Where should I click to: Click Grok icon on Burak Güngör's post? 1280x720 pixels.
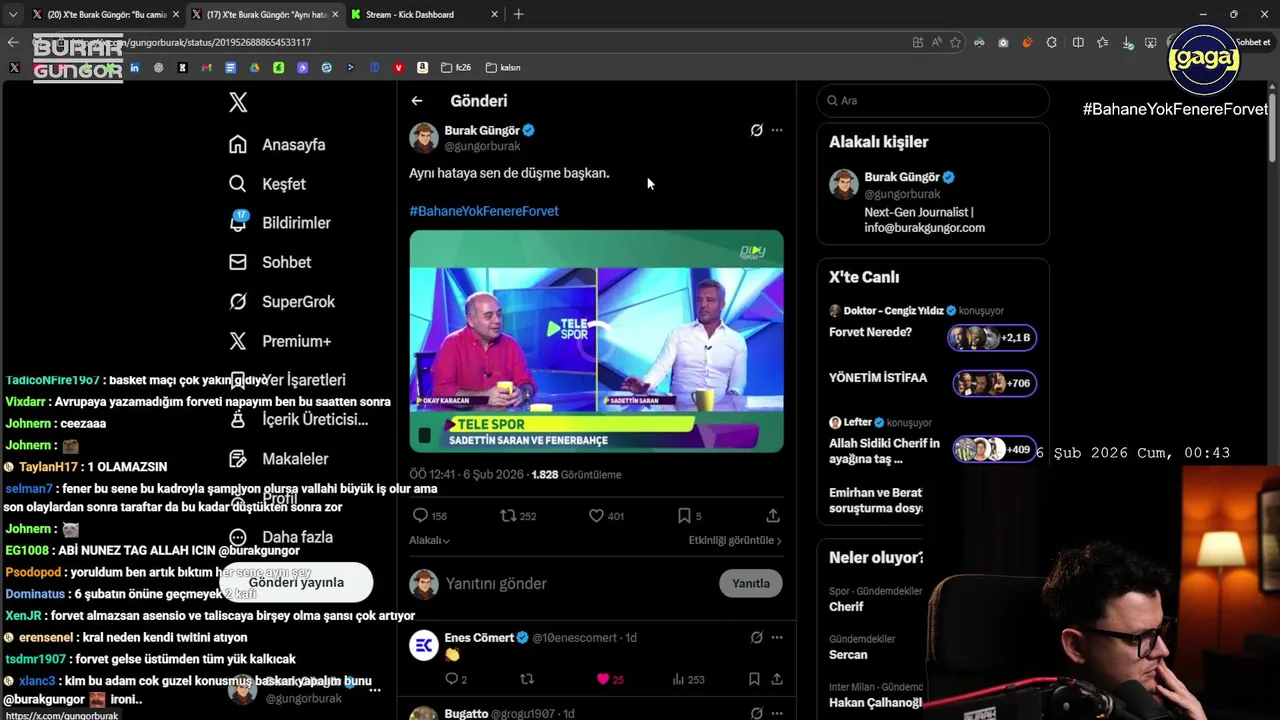757,130
